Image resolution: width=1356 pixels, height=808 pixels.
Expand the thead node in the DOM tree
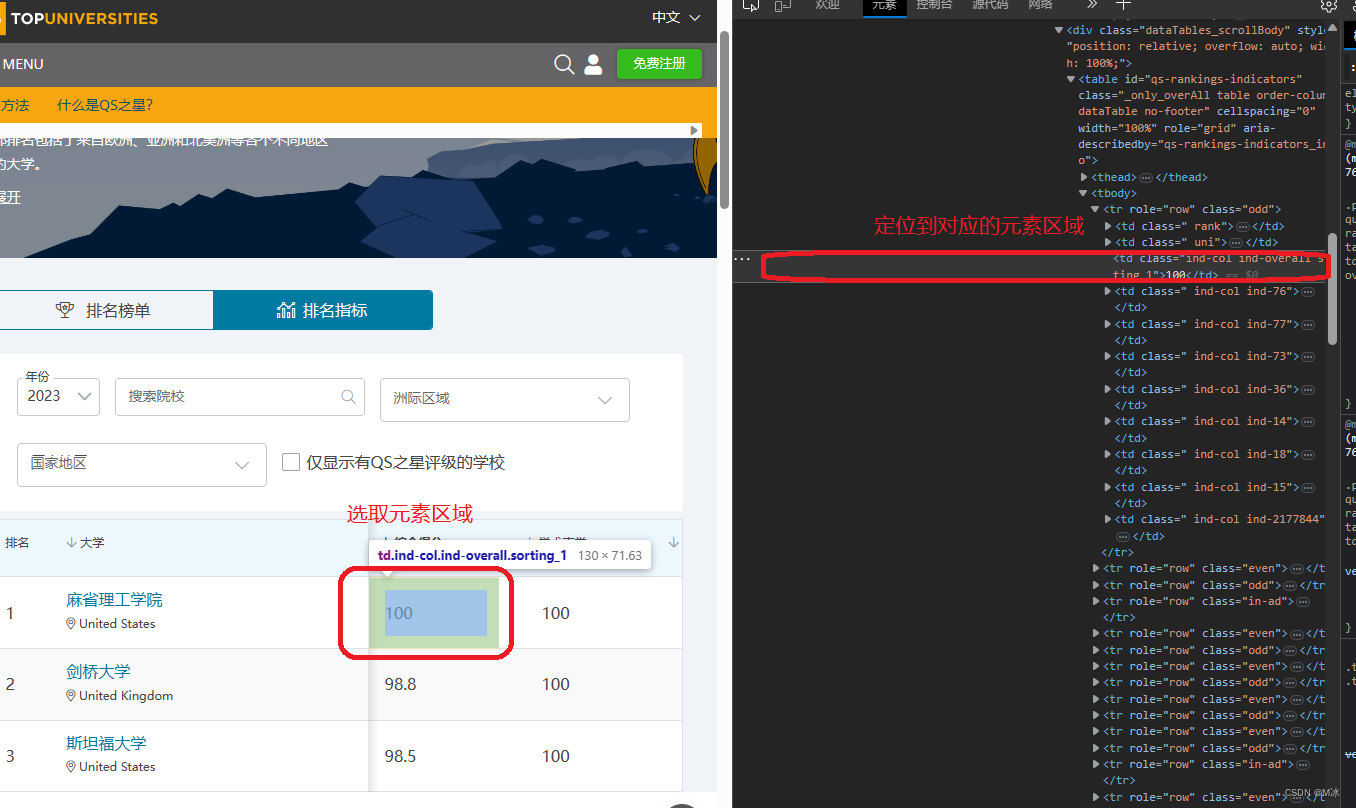(1084, 177)
